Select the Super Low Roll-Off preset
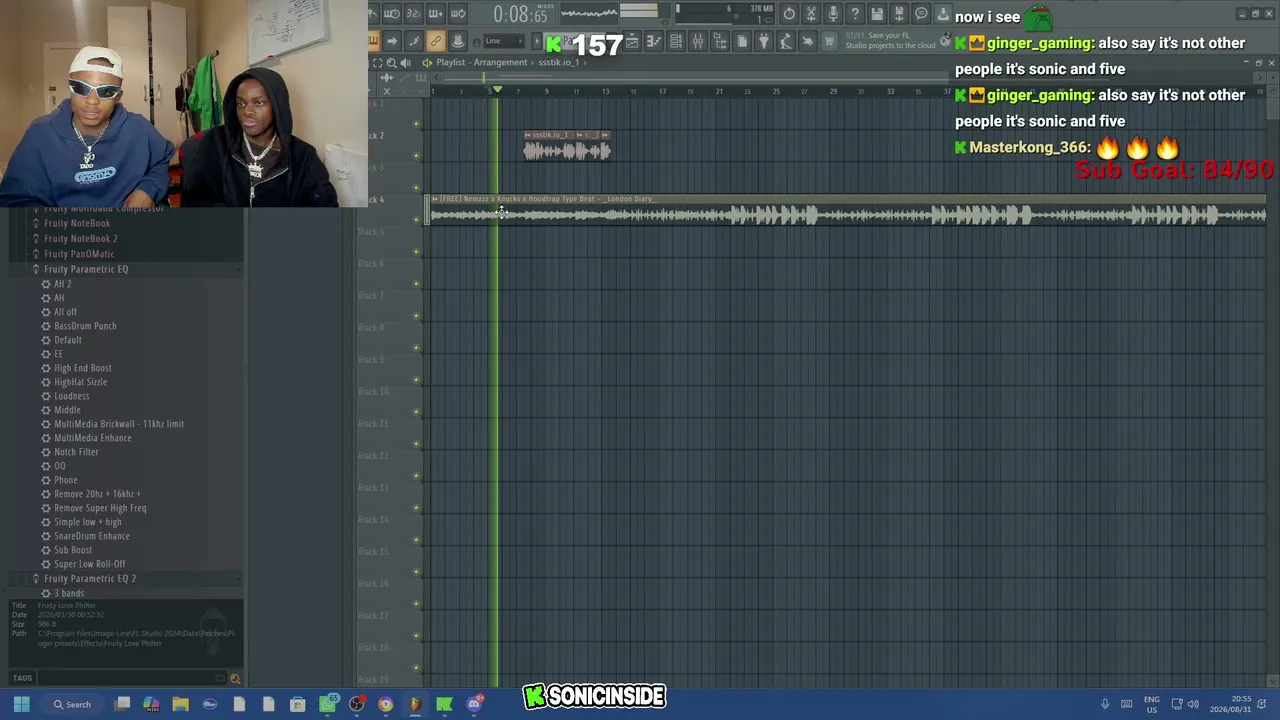The height and width of the screenshot is (720, 1280). 89,564
